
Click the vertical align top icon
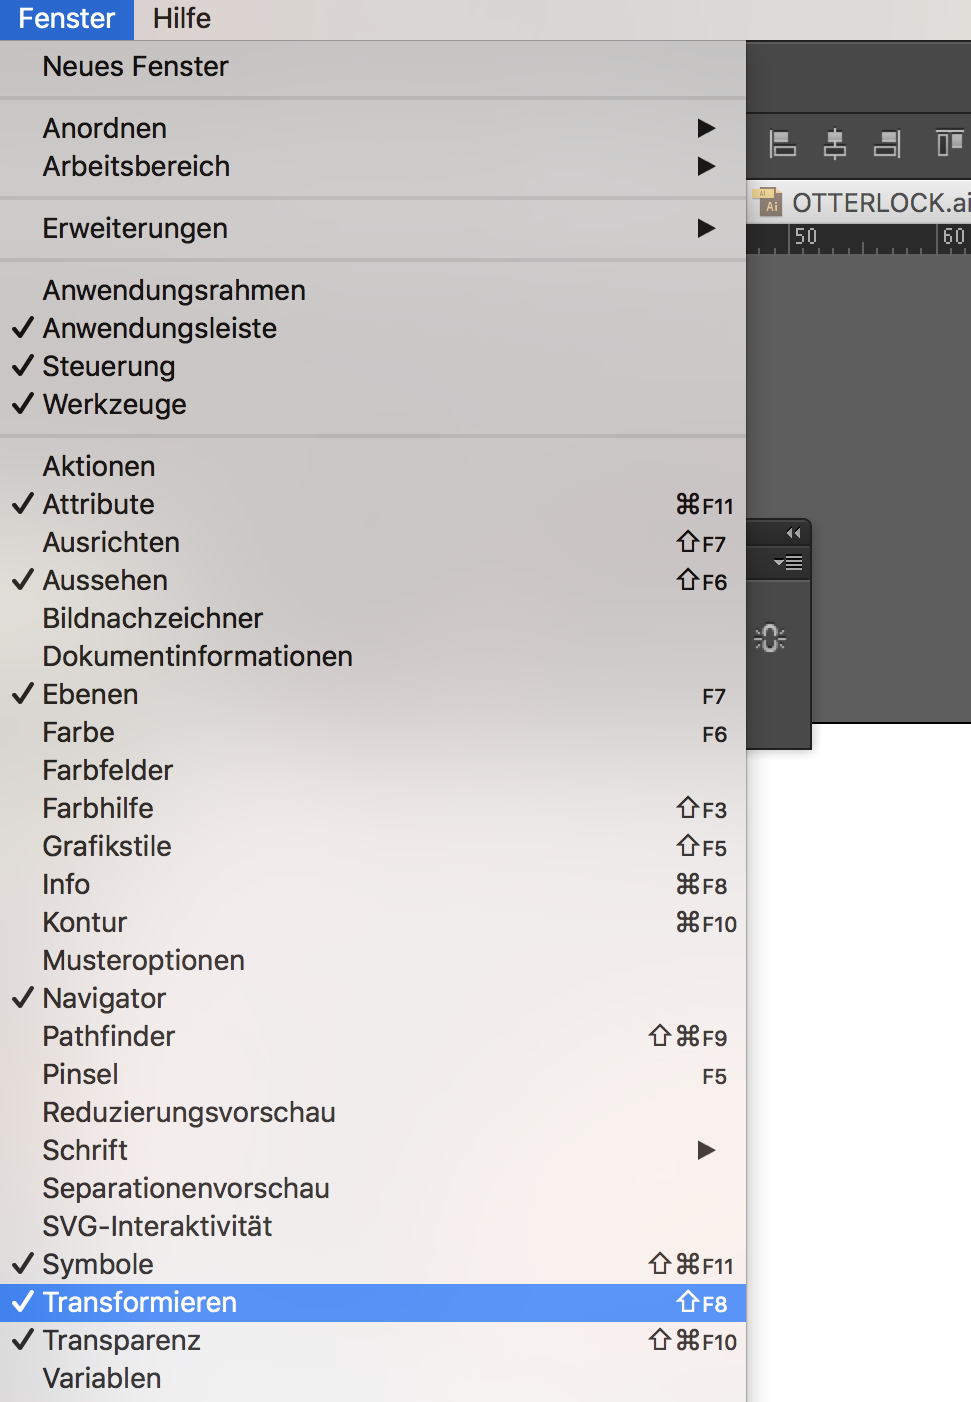[x=949, y=144]
